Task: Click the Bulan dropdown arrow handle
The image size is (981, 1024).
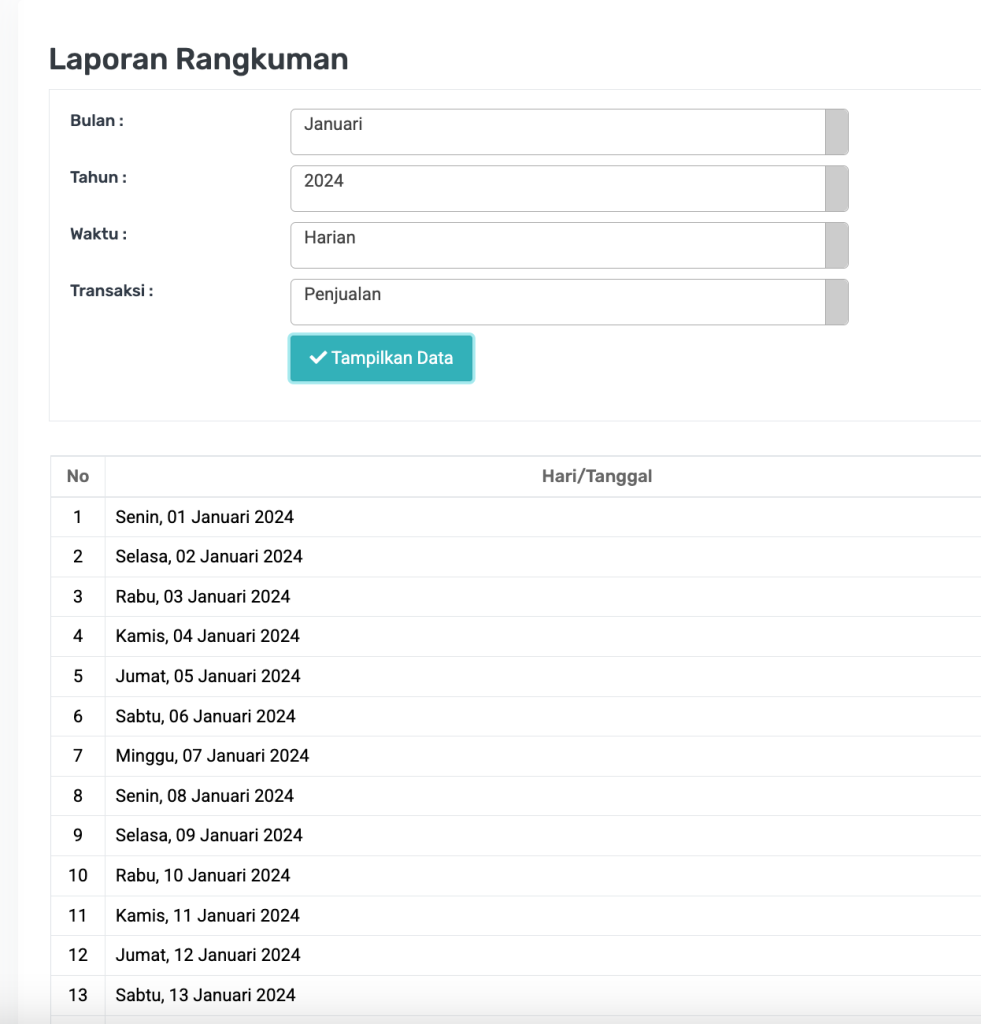Action: pos(836,132)
